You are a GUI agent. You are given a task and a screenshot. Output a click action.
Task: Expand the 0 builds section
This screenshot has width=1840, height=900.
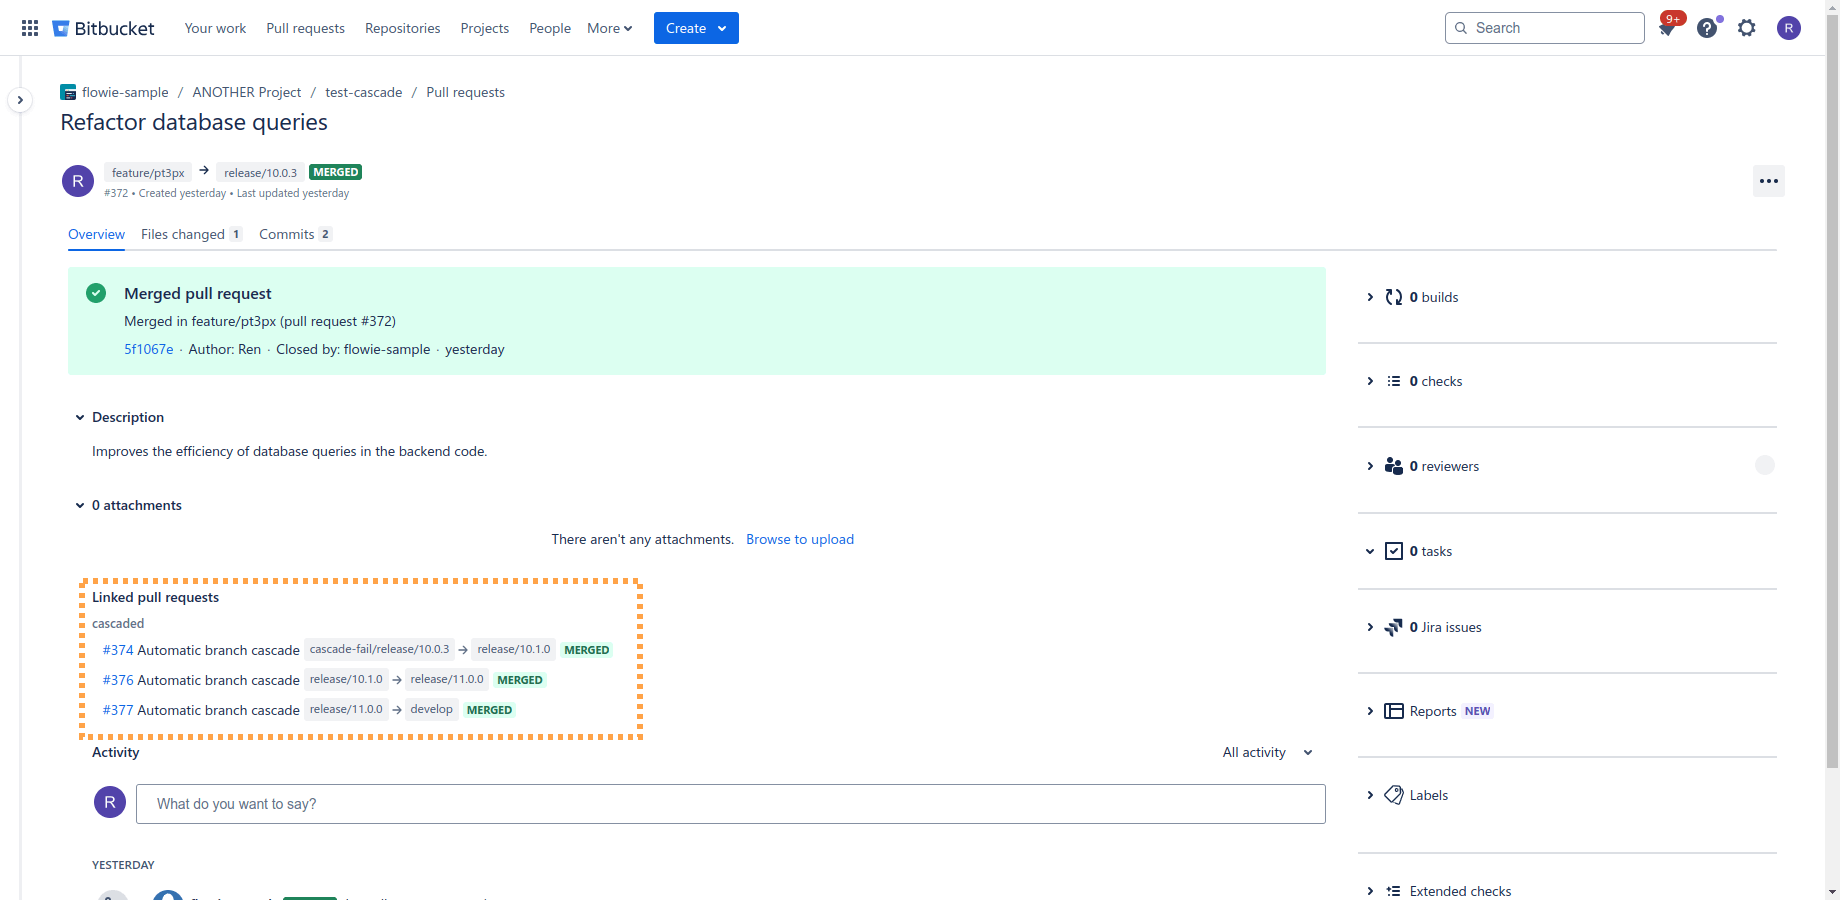[x=1370, y=297]
